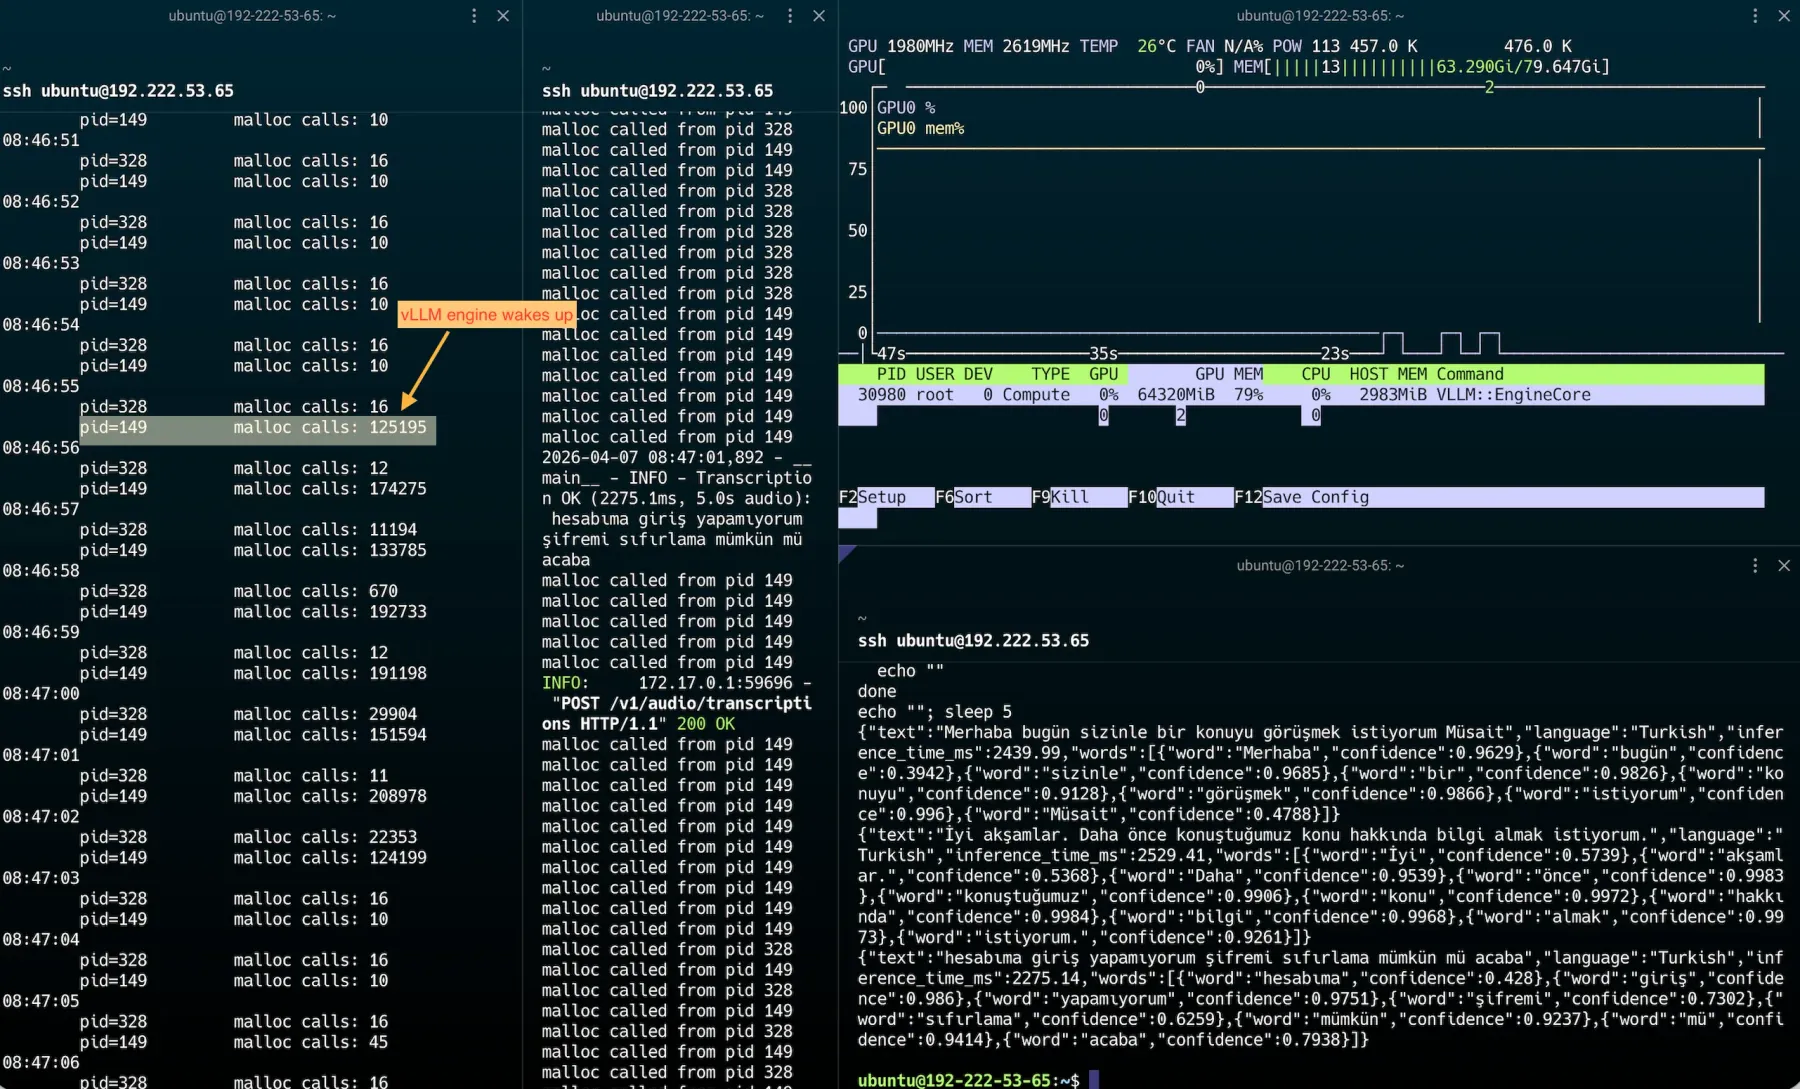Click the 'GPU0 %' chart legend entry

906,107
